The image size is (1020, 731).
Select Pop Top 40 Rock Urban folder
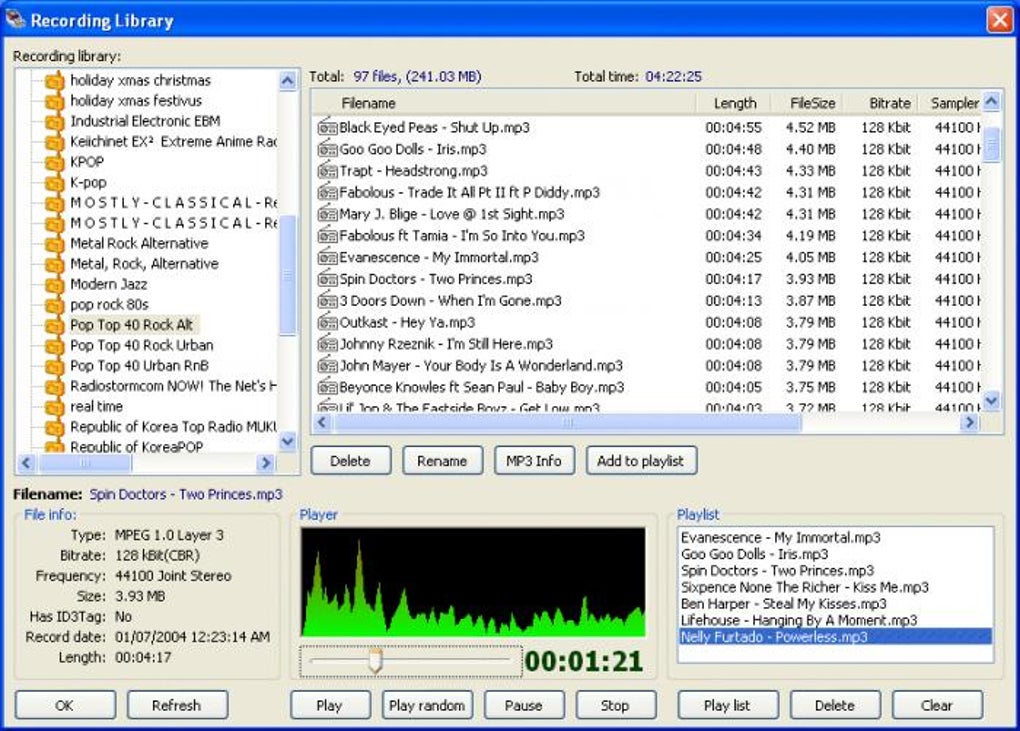(x=141, y=345)
